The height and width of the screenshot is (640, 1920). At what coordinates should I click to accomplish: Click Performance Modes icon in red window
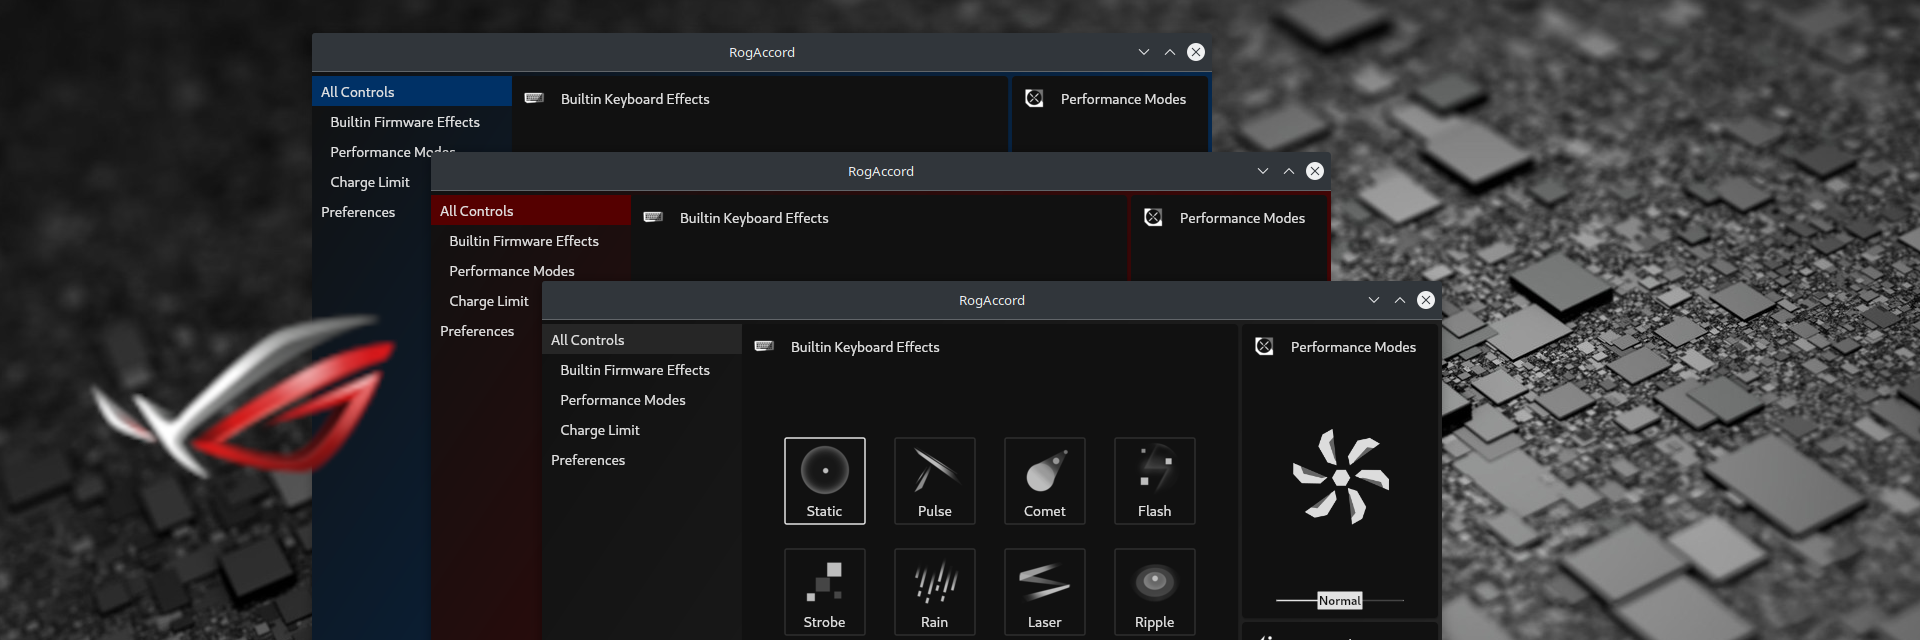coord(1153,217)
